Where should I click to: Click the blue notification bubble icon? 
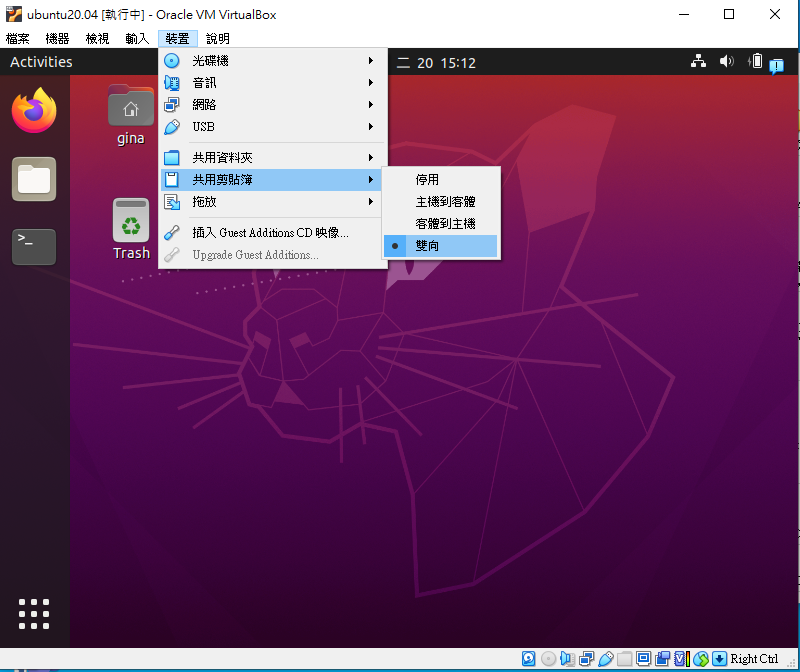(x=777, y=65)
